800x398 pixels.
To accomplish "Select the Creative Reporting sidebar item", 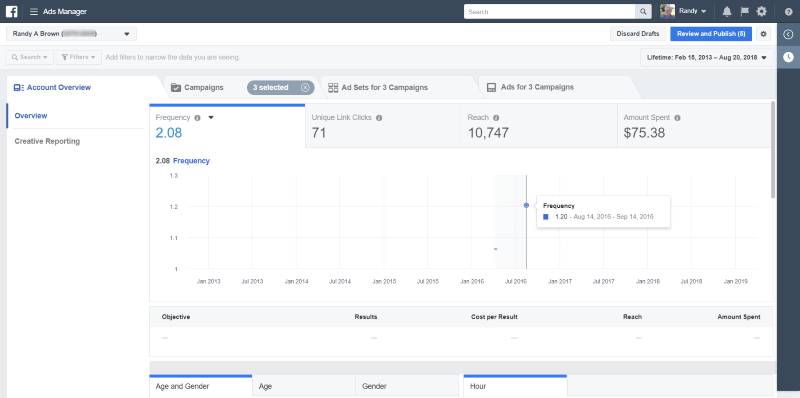I will pyautogui.click(x=47, y=141).
